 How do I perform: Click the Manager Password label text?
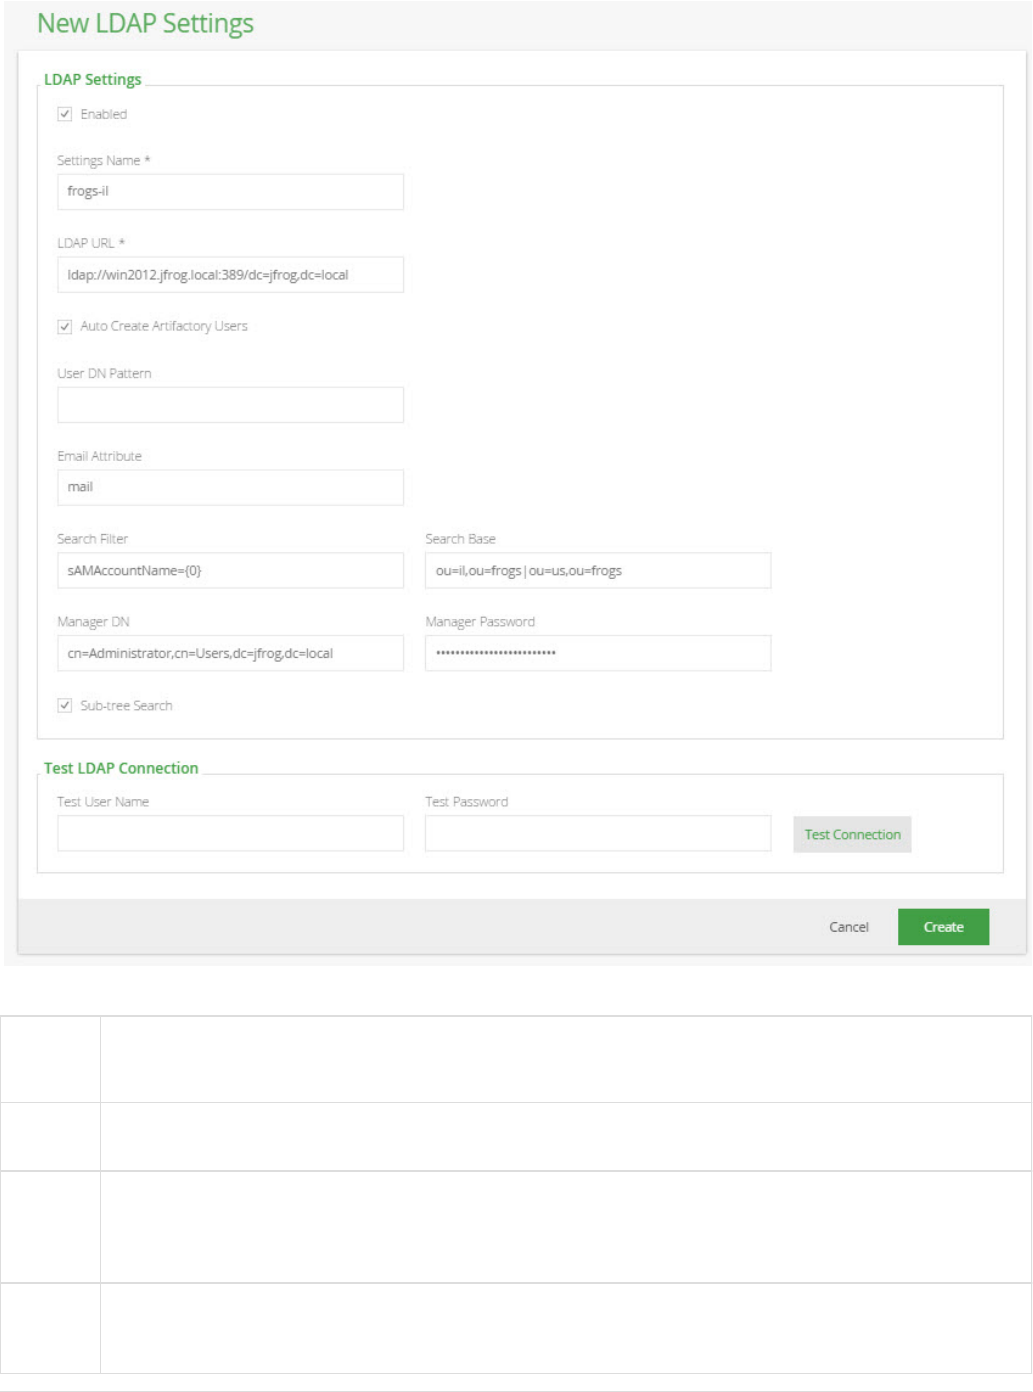pos(480,622)
